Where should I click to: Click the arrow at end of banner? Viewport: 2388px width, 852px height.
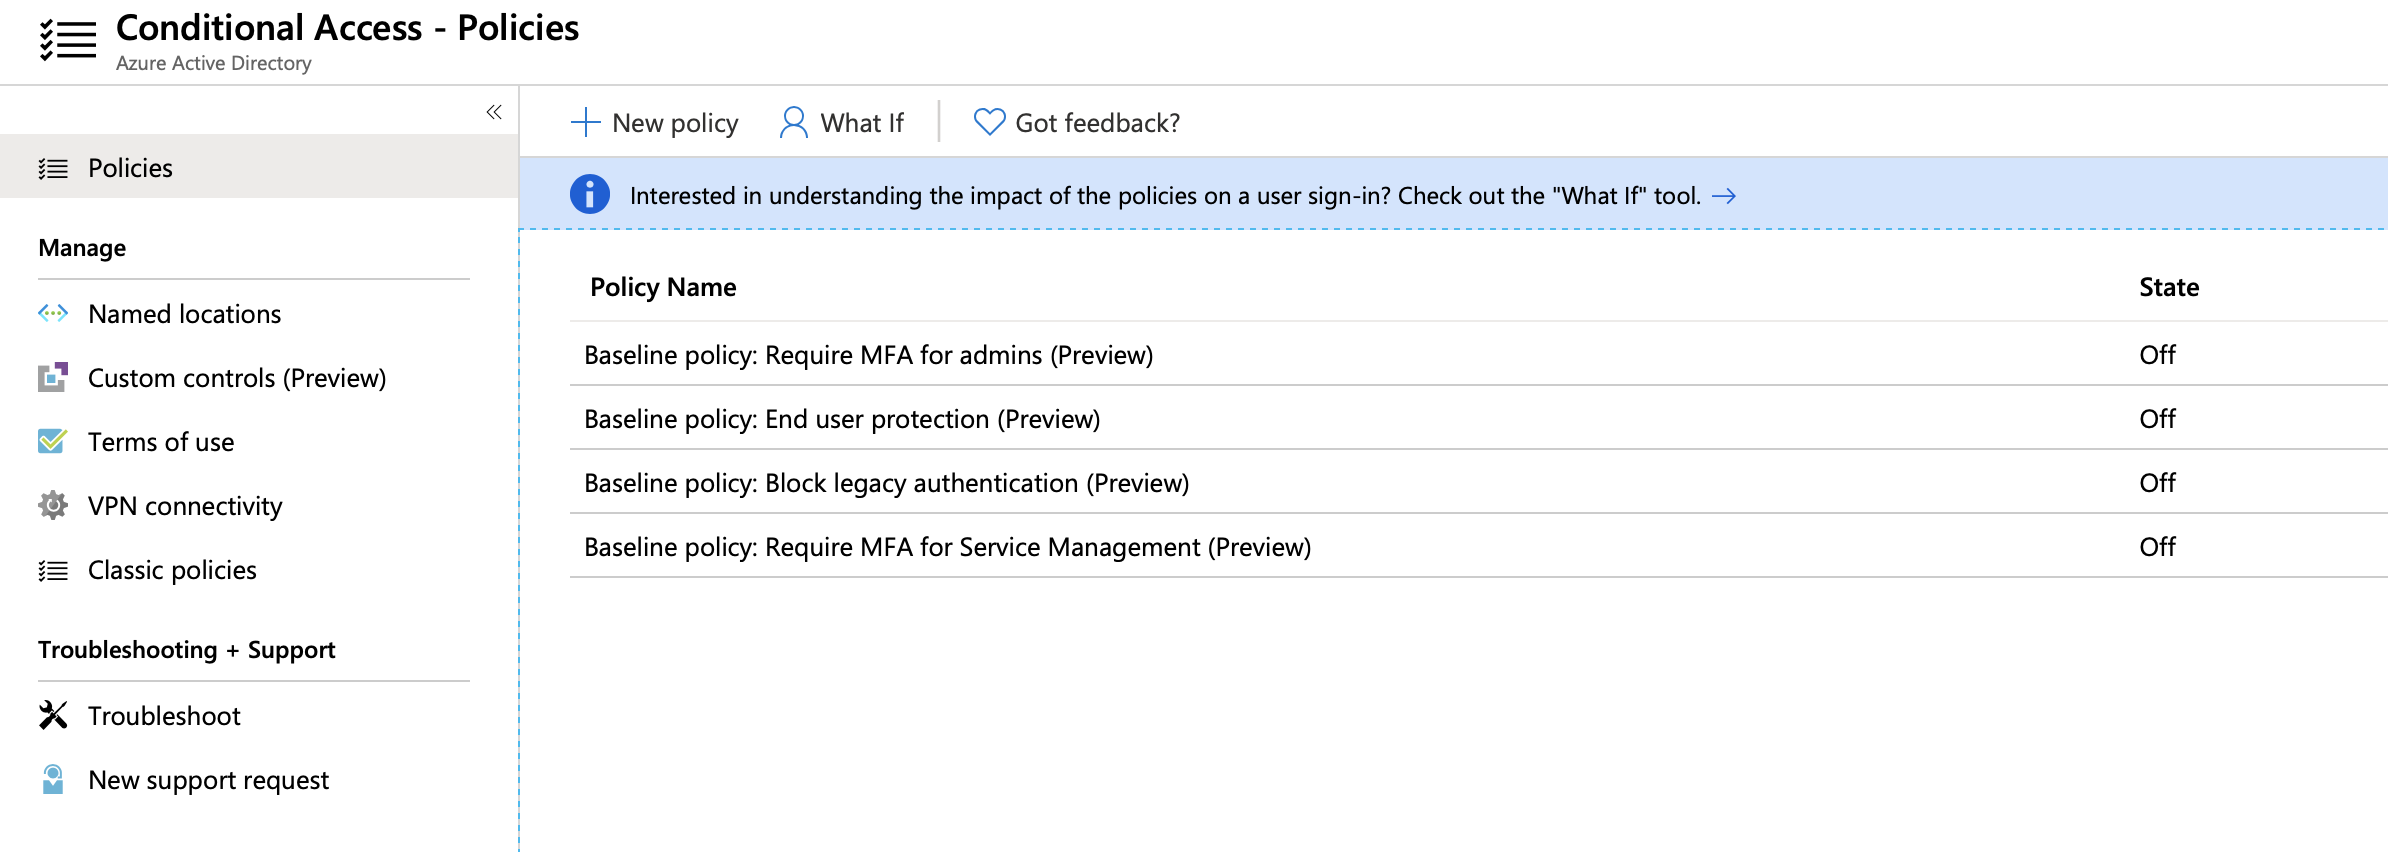pyautogui.click(x=1723, y=196)
